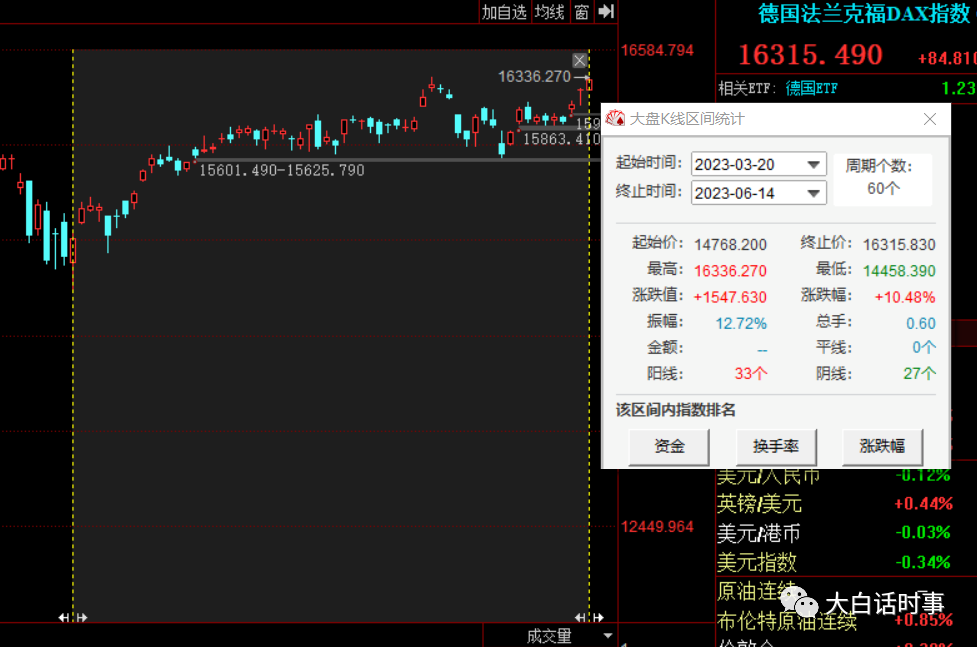Open the 德国ETF related link

tap(811, 89)
